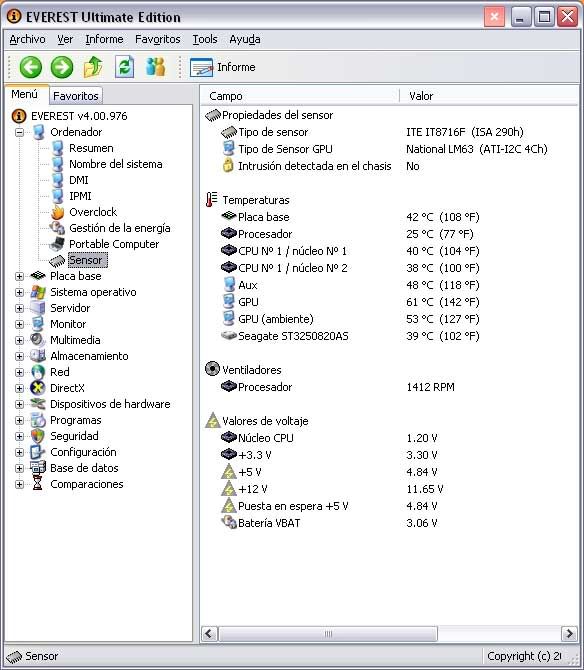Open the Informe menu

(x=104, y=39)
